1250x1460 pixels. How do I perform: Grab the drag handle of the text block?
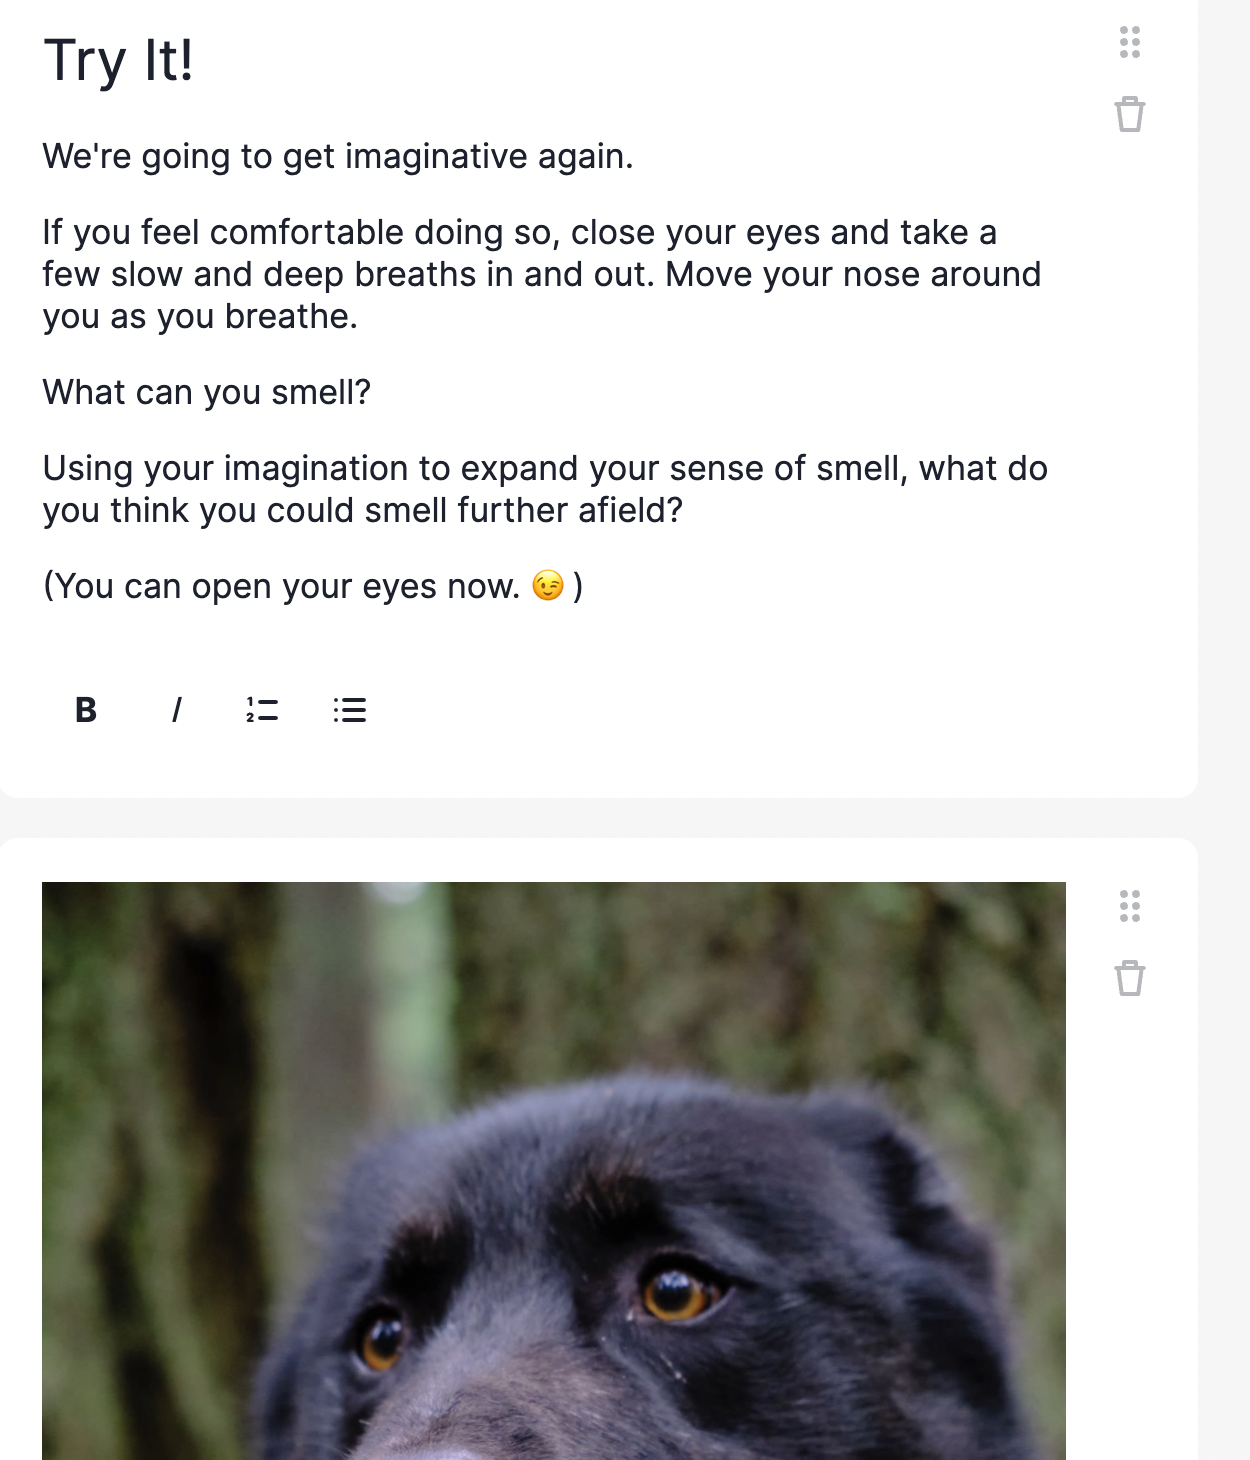coord(1130,43)
